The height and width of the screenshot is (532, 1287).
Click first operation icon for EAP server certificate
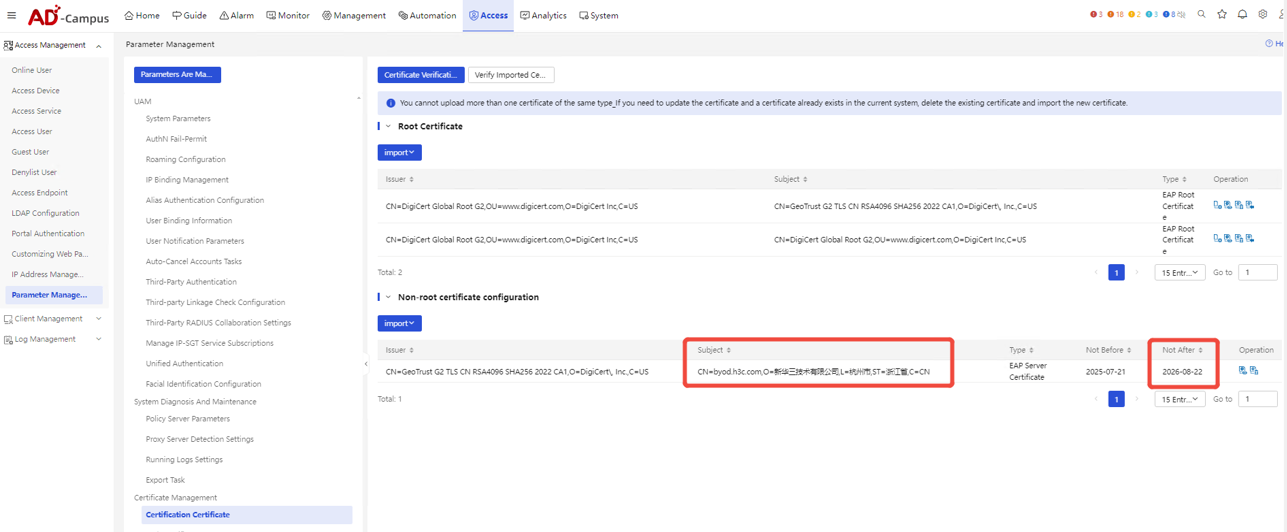click(x=1243, y=371)
